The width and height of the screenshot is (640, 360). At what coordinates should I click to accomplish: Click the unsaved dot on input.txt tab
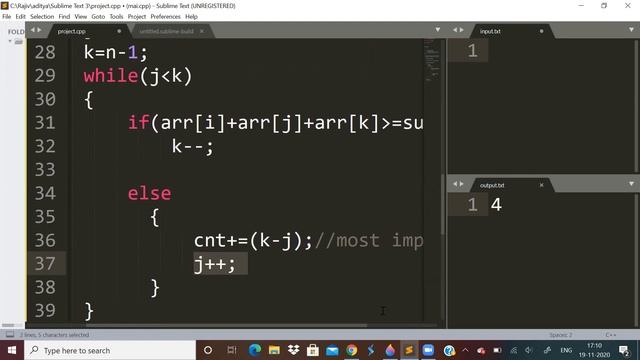[x=542, y=31]
